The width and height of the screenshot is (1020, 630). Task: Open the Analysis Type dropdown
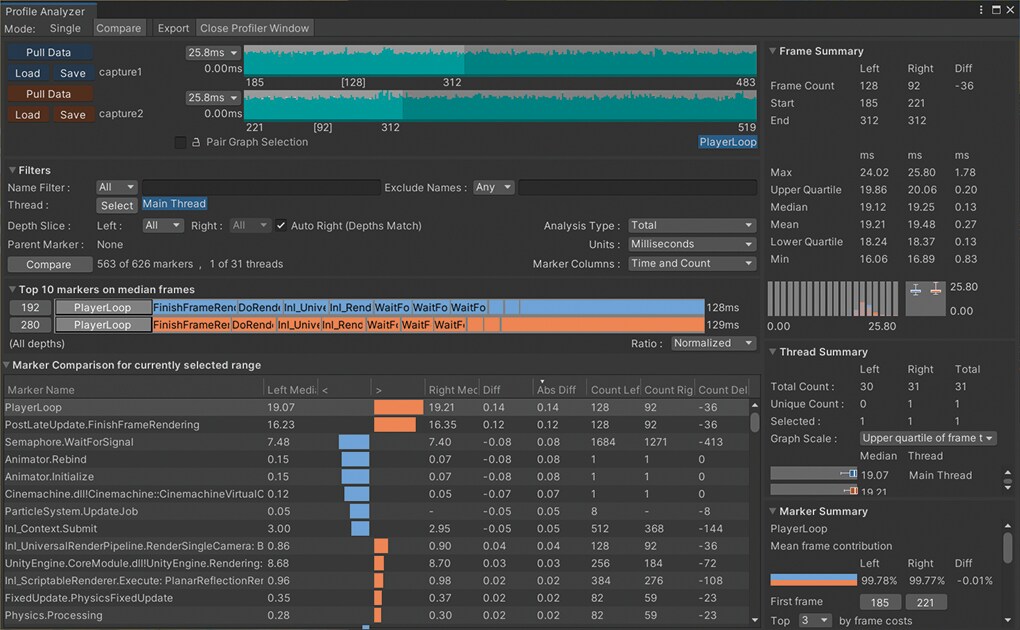coord(691,226)
